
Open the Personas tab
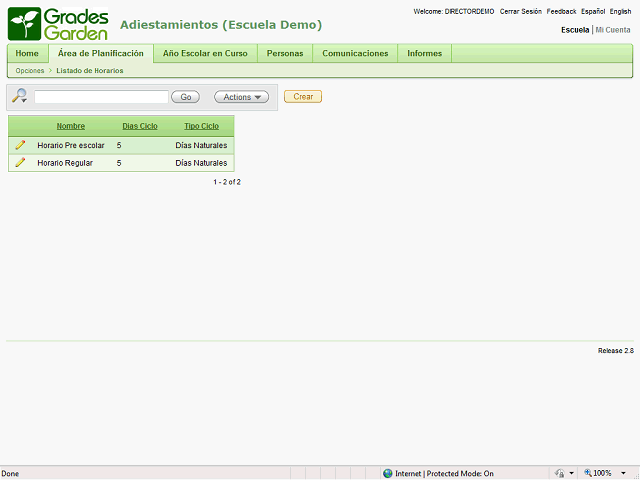pos(285,53)
